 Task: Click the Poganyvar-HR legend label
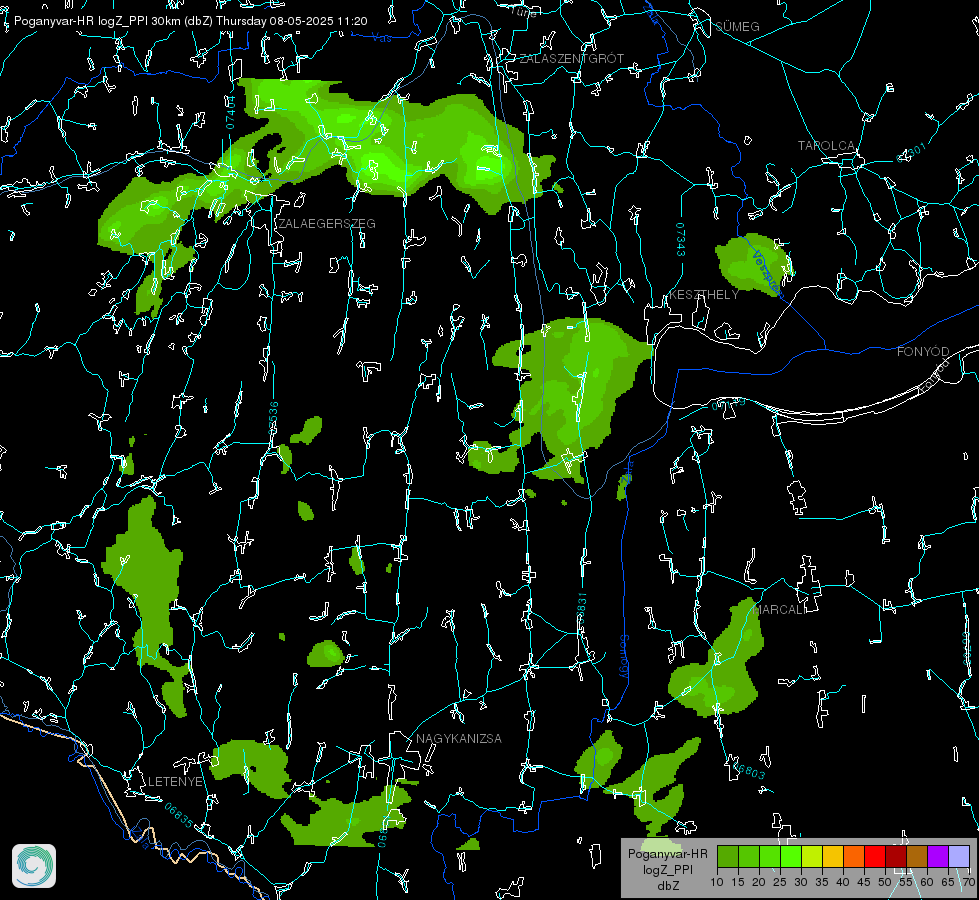click(667, 854)
